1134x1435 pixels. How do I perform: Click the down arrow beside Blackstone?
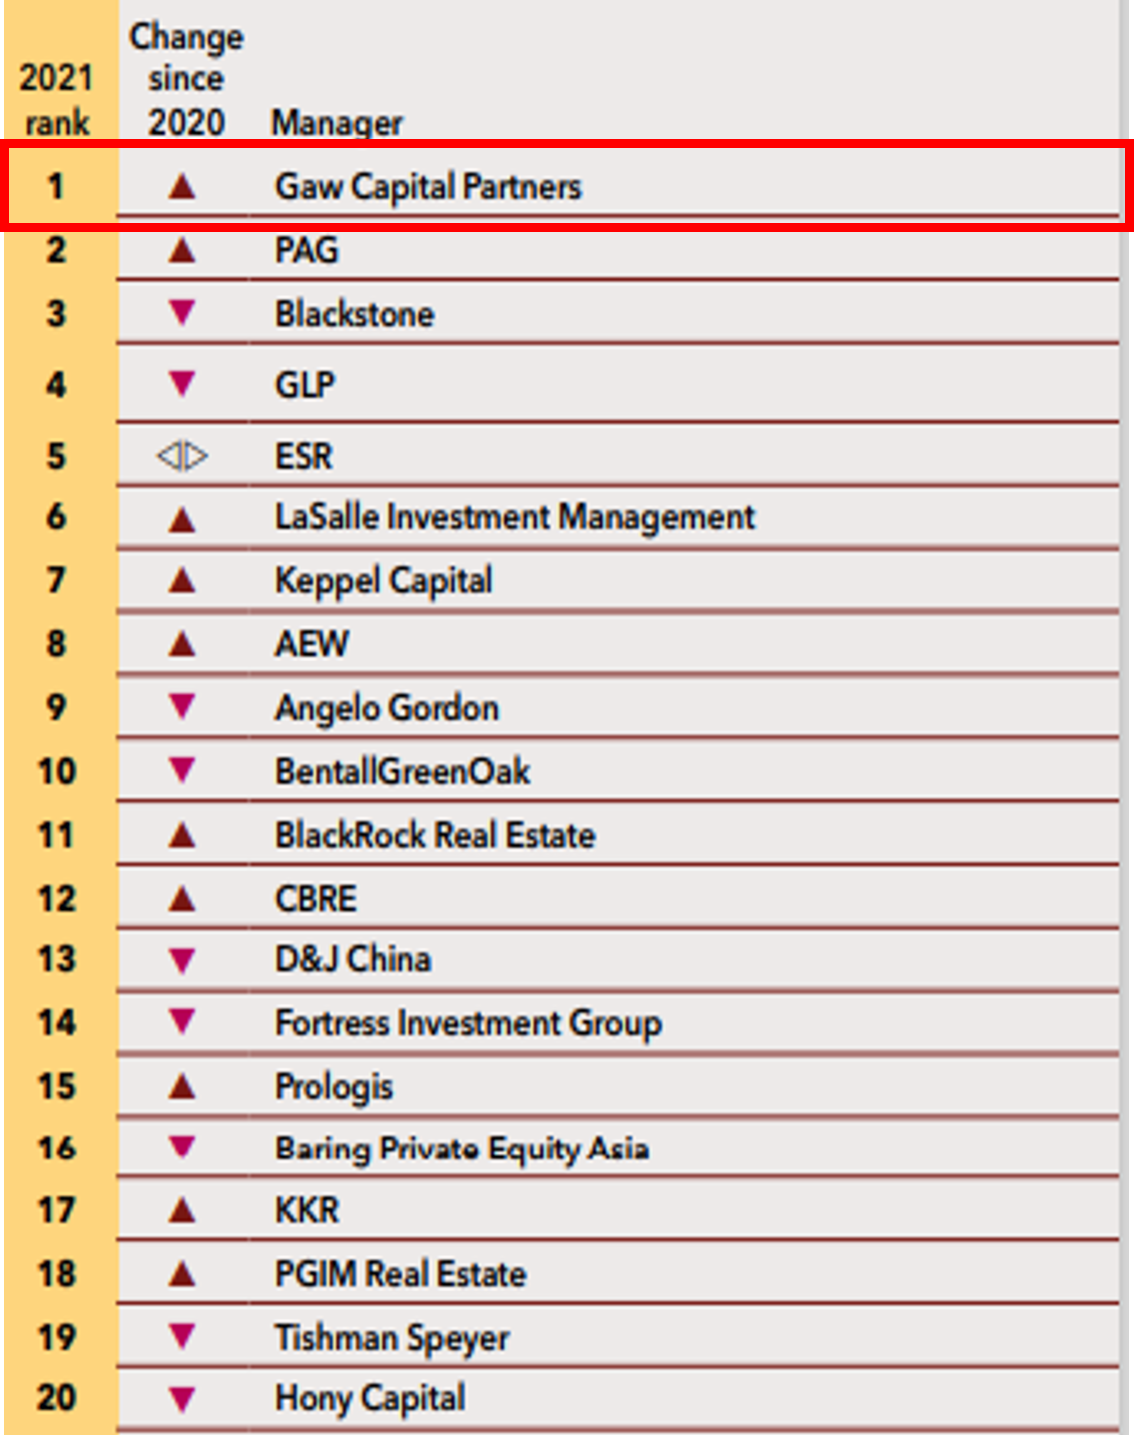(182, 313)
